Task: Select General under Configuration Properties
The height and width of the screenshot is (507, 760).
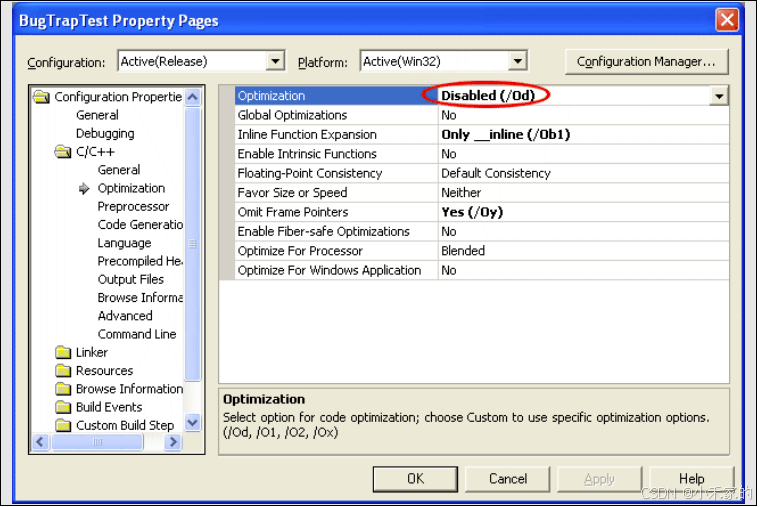Action: pos(97,115)
